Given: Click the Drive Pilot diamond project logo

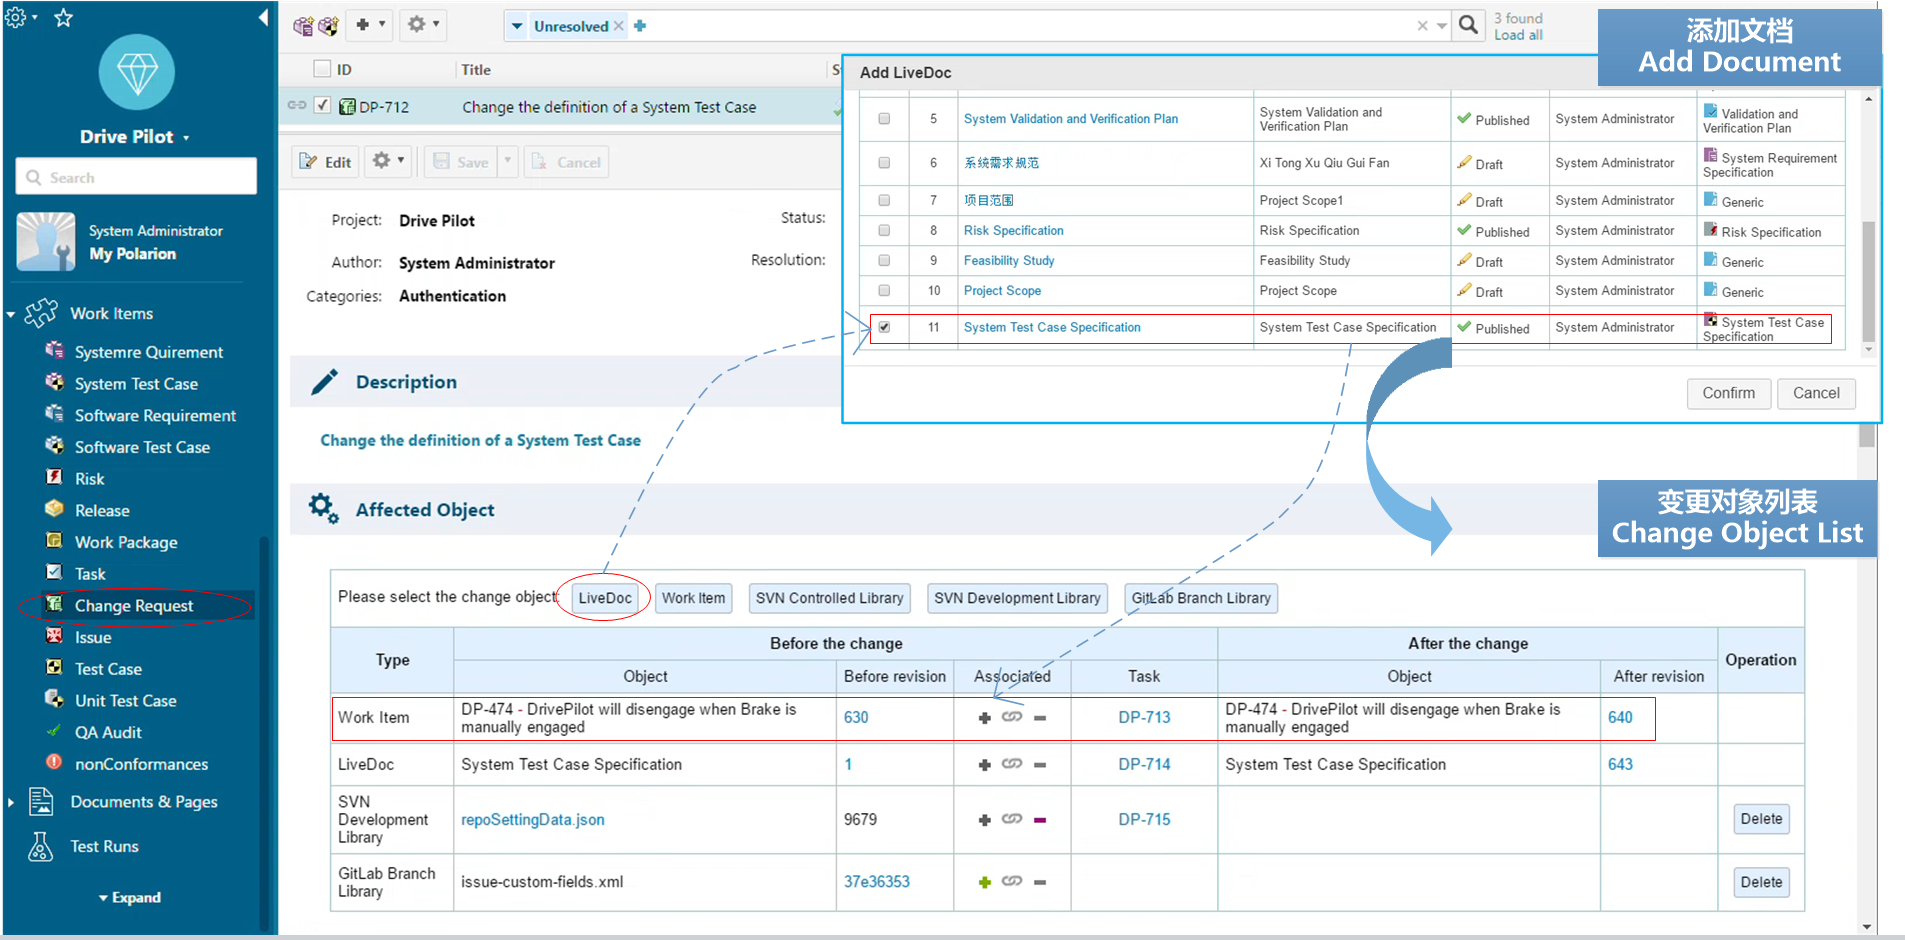Looking at the screenshot, I should coord(137,72).
